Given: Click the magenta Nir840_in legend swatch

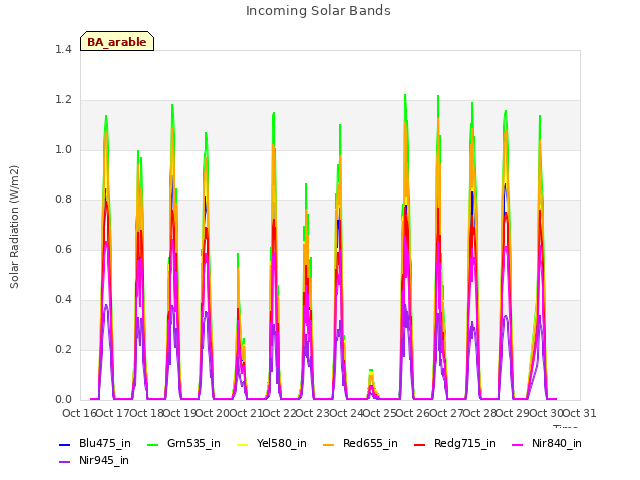Looking at the screenshot, I should tap(518, 444).
